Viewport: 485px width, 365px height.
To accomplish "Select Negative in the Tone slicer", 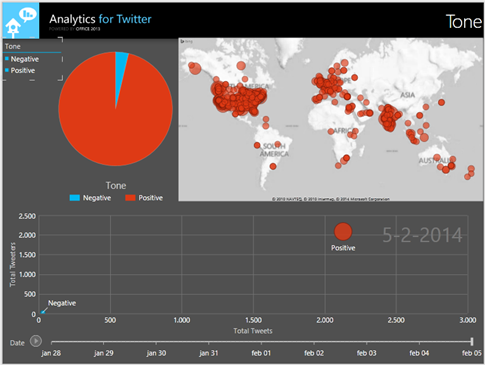I will 25,59.
